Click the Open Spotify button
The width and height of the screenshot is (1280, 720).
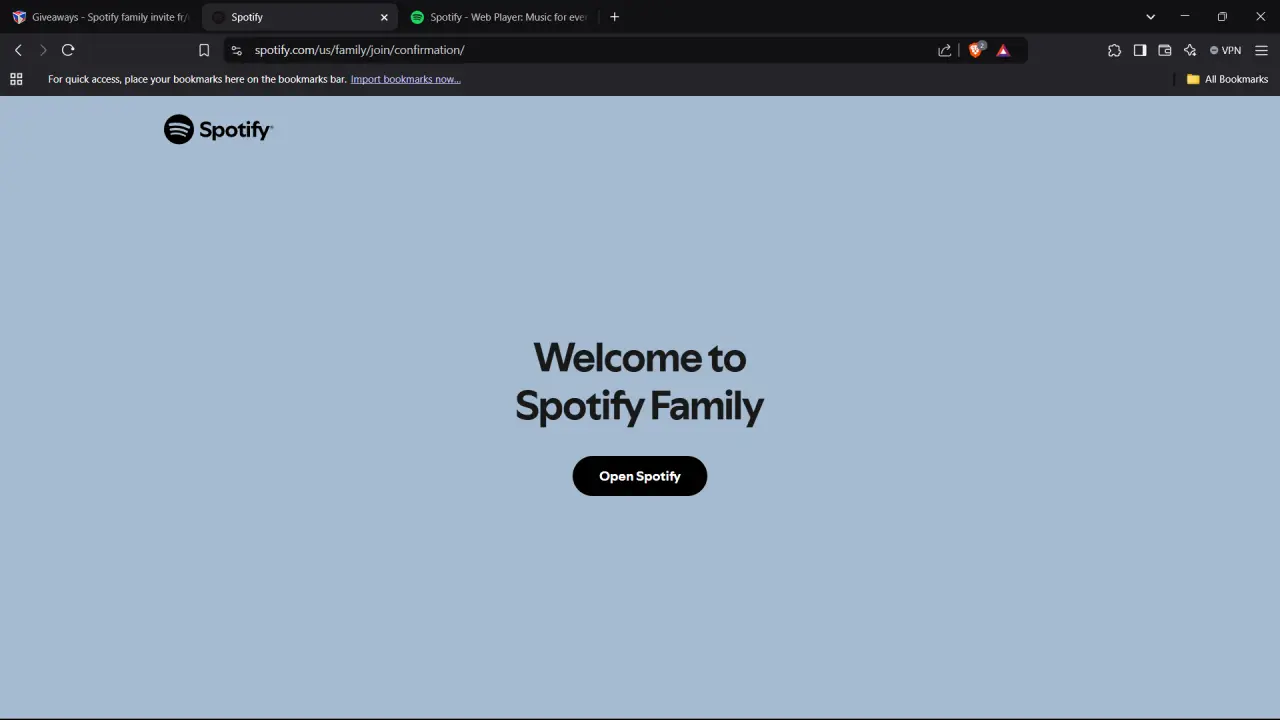tap(640, 476)
